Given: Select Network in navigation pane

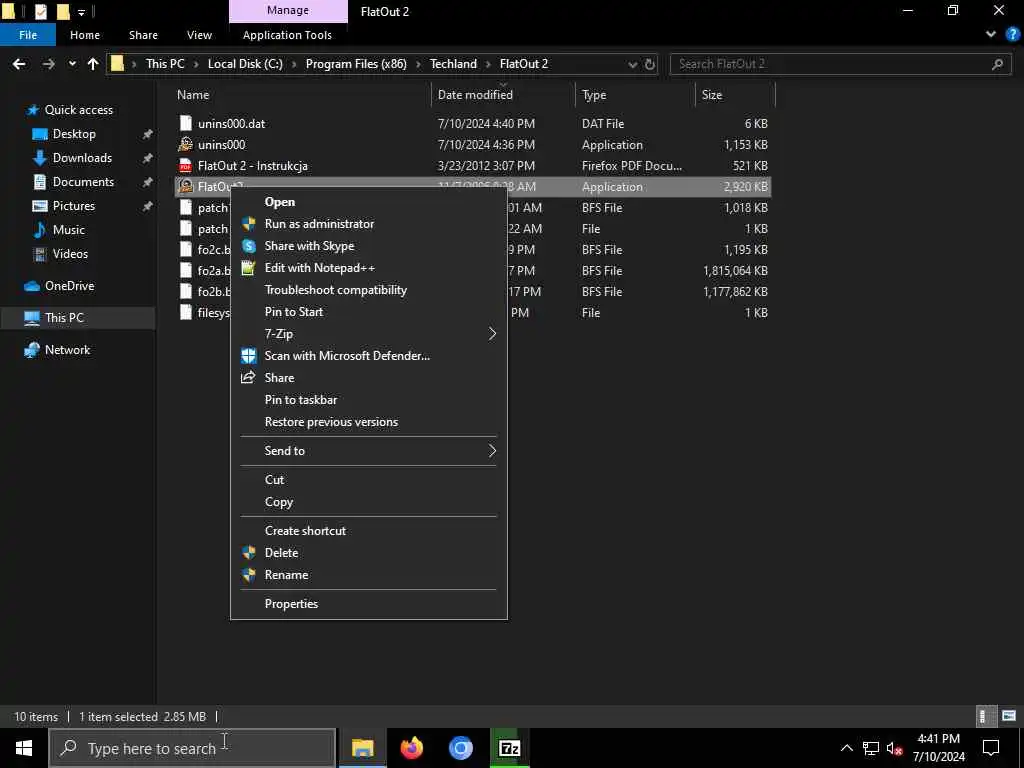Looking at the screenshot, I should (x=67, y=350).
